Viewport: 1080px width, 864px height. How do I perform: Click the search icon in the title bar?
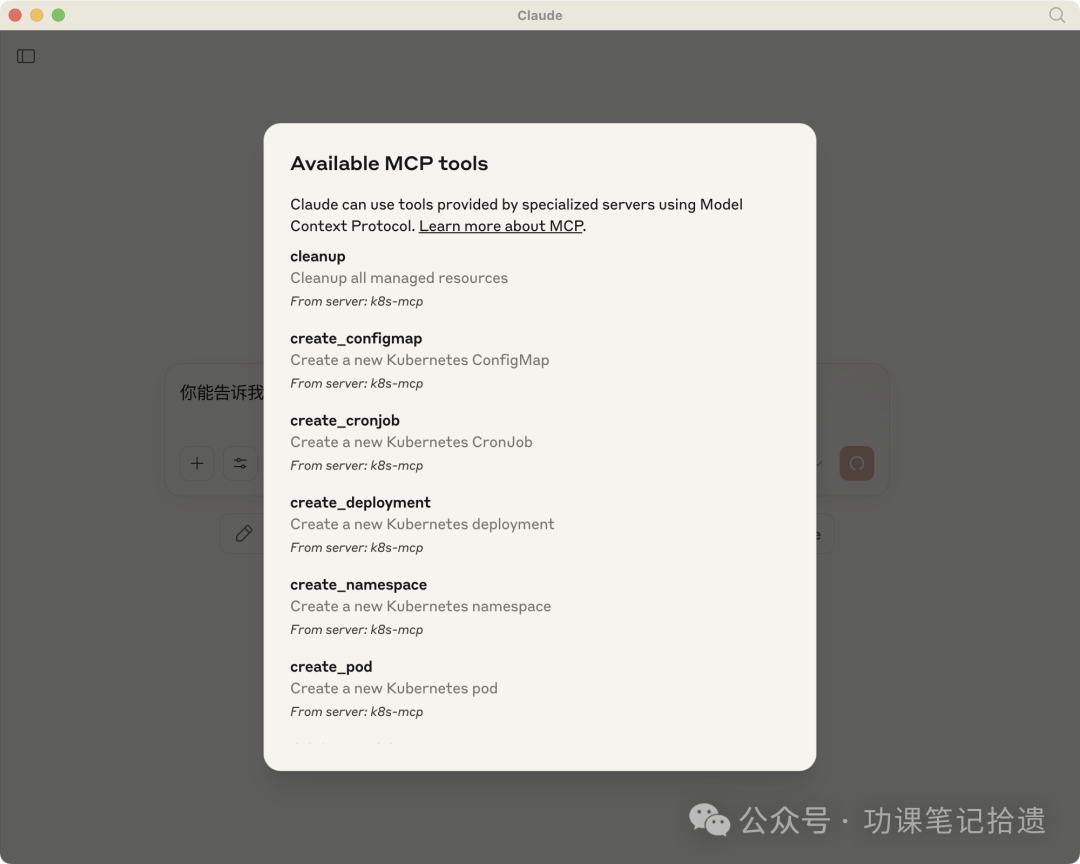(1056, 15)
